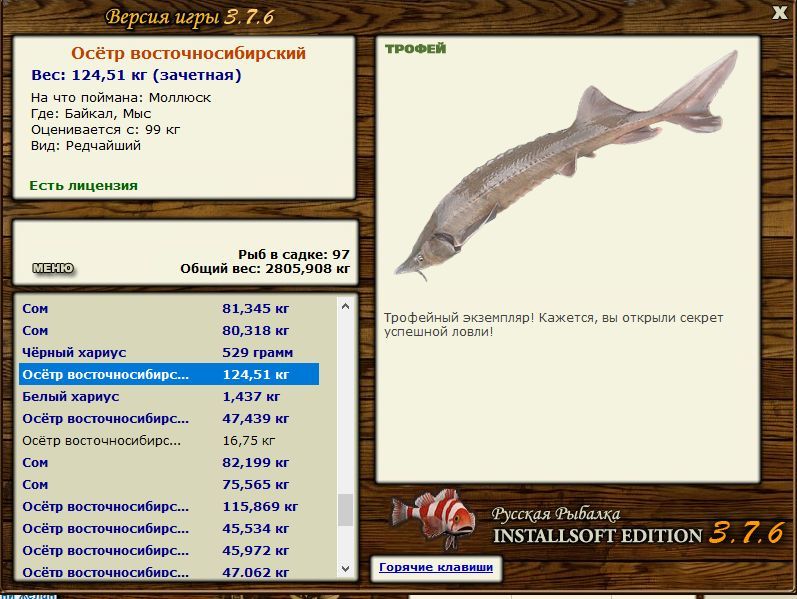Select the Осётр 45,534 кг row

[x=169, y=529]
